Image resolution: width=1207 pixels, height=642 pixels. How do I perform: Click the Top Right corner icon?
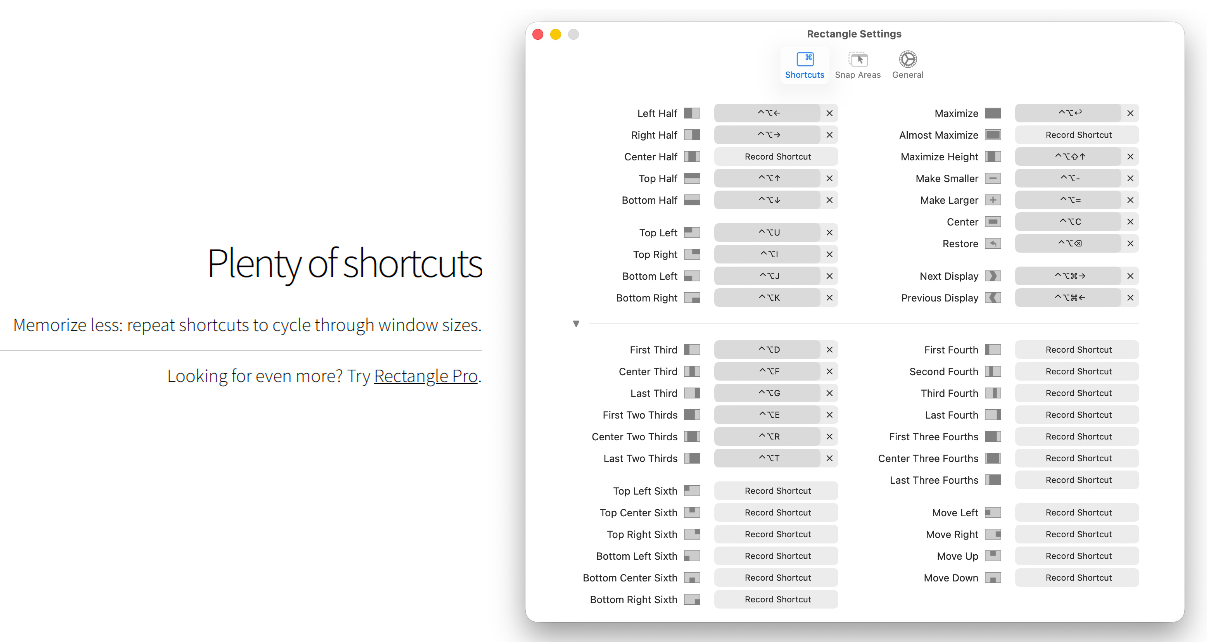click(x=692, y=255)
